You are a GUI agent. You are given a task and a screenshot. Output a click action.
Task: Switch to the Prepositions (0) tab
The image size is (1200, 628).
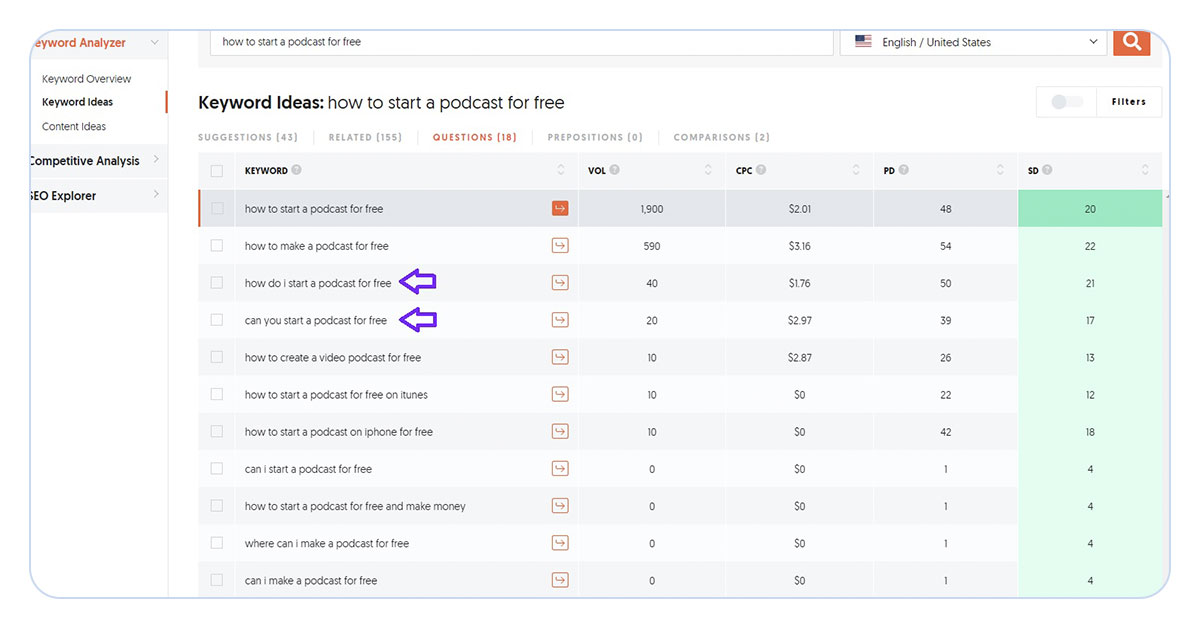tap(595, 137)
